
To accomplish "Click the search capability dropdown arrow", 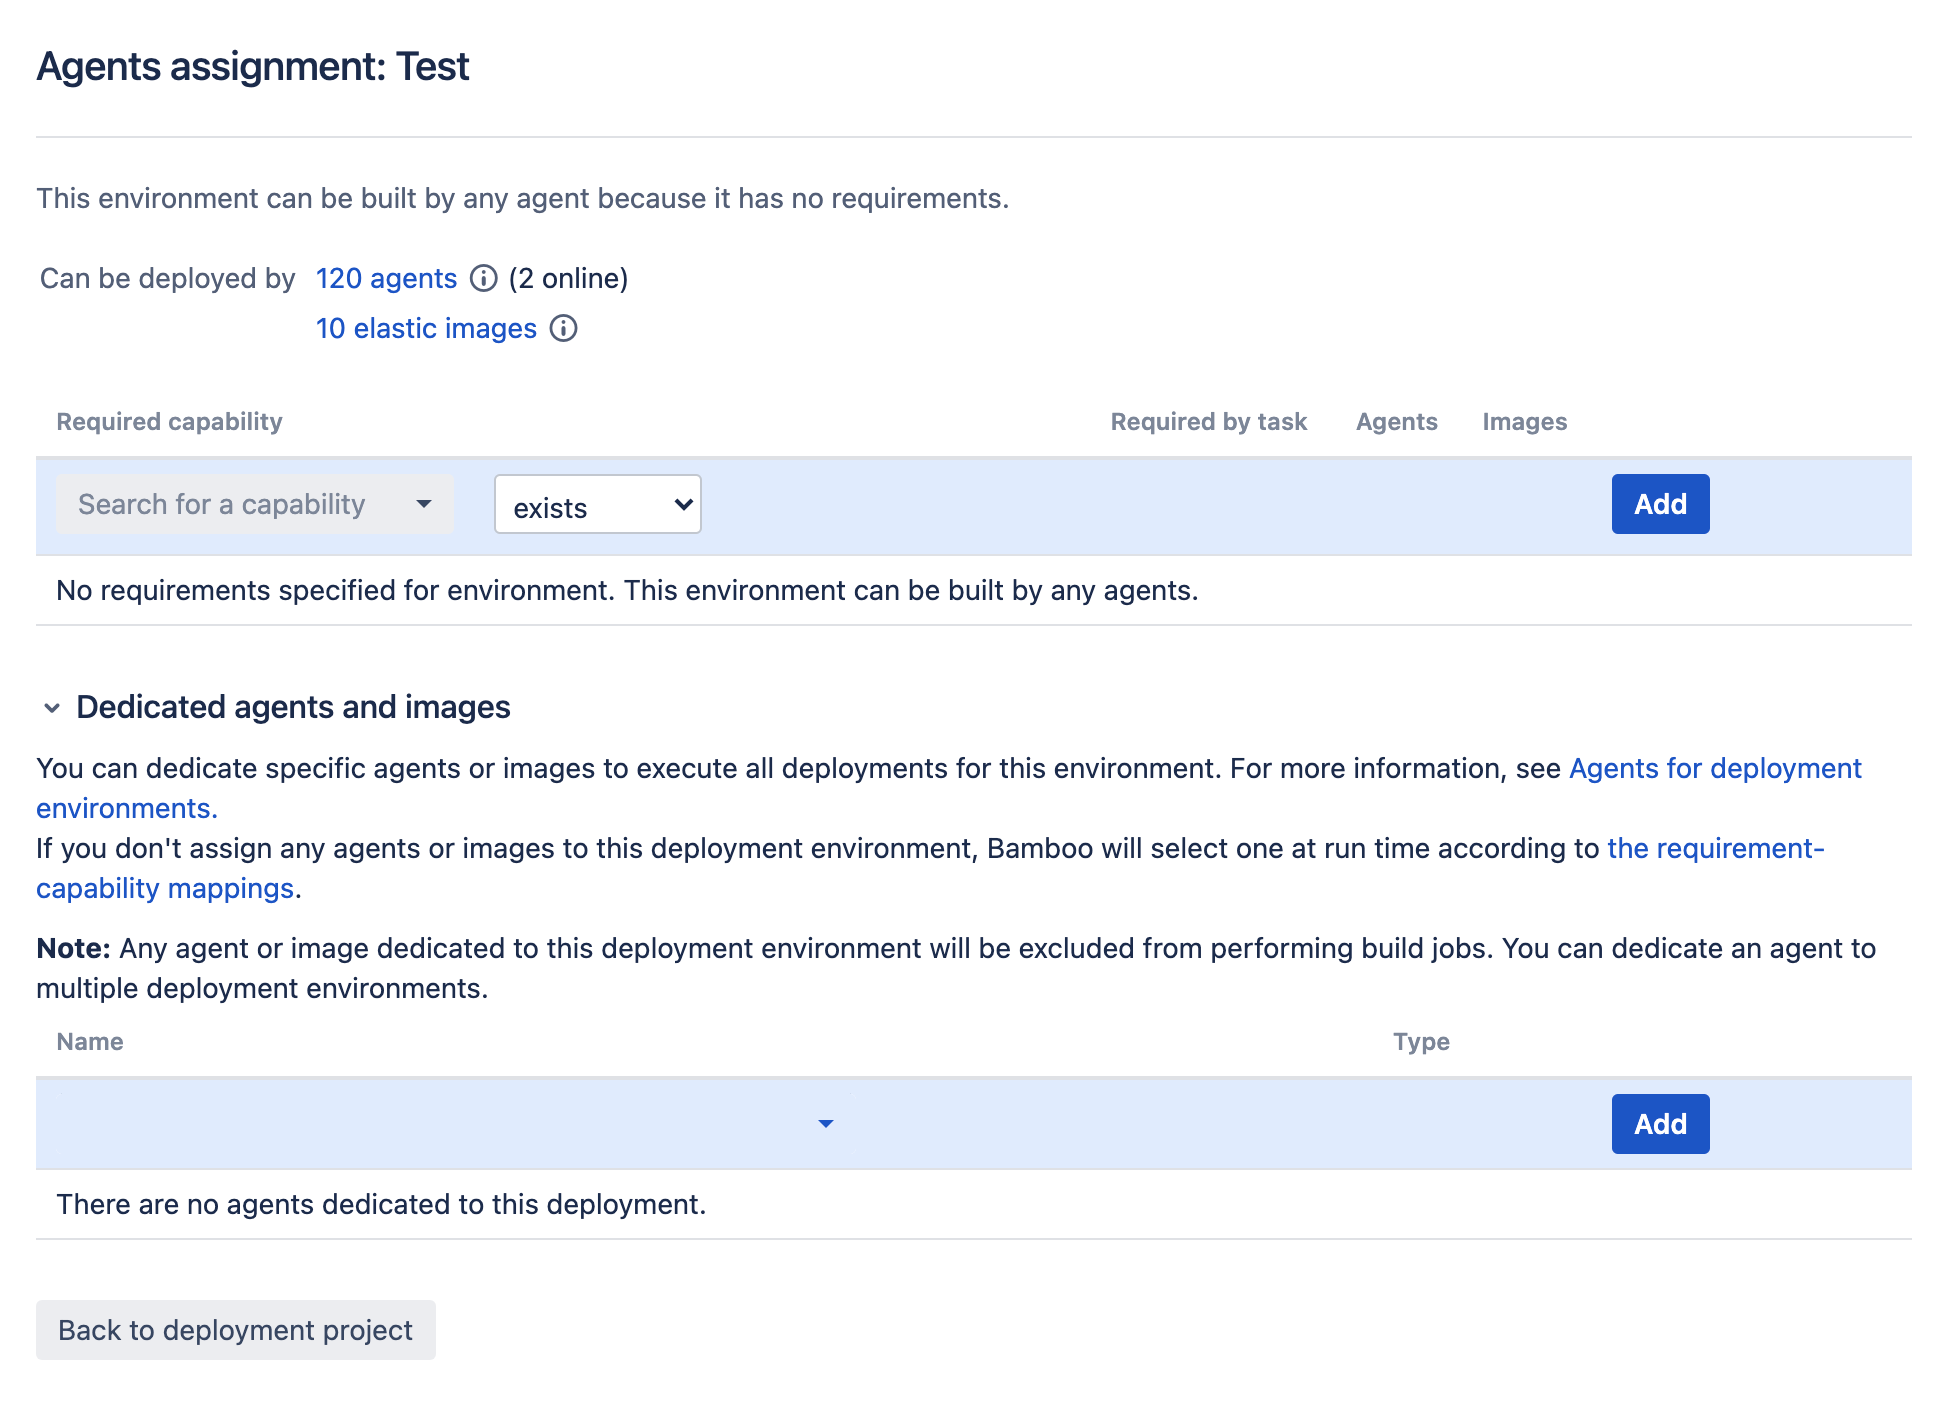I will coord(422,505).
